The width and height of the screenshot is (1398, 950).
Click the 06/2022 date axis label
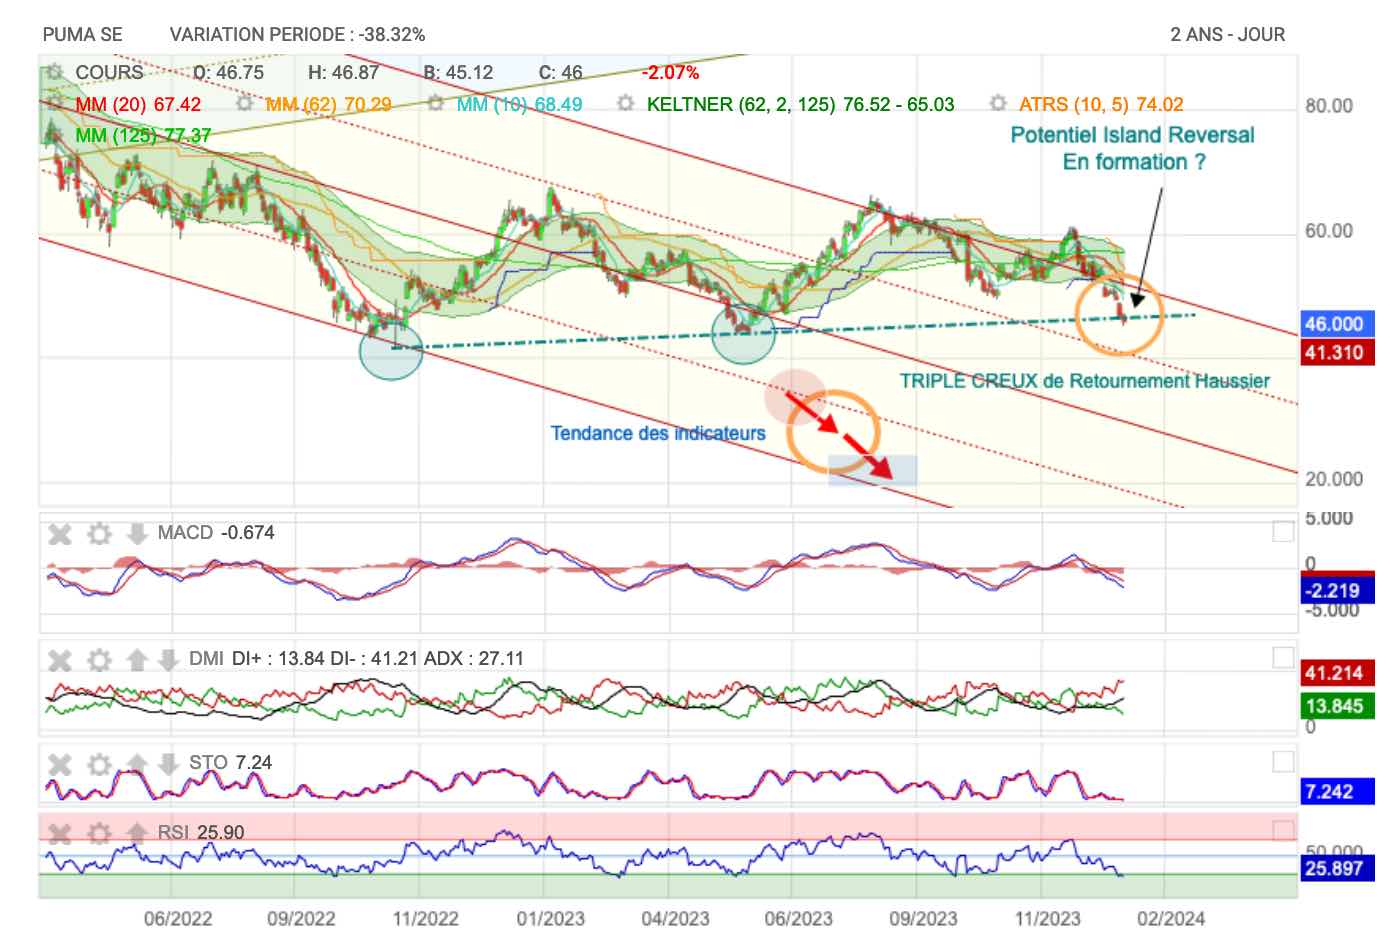[x=178, y=918]
